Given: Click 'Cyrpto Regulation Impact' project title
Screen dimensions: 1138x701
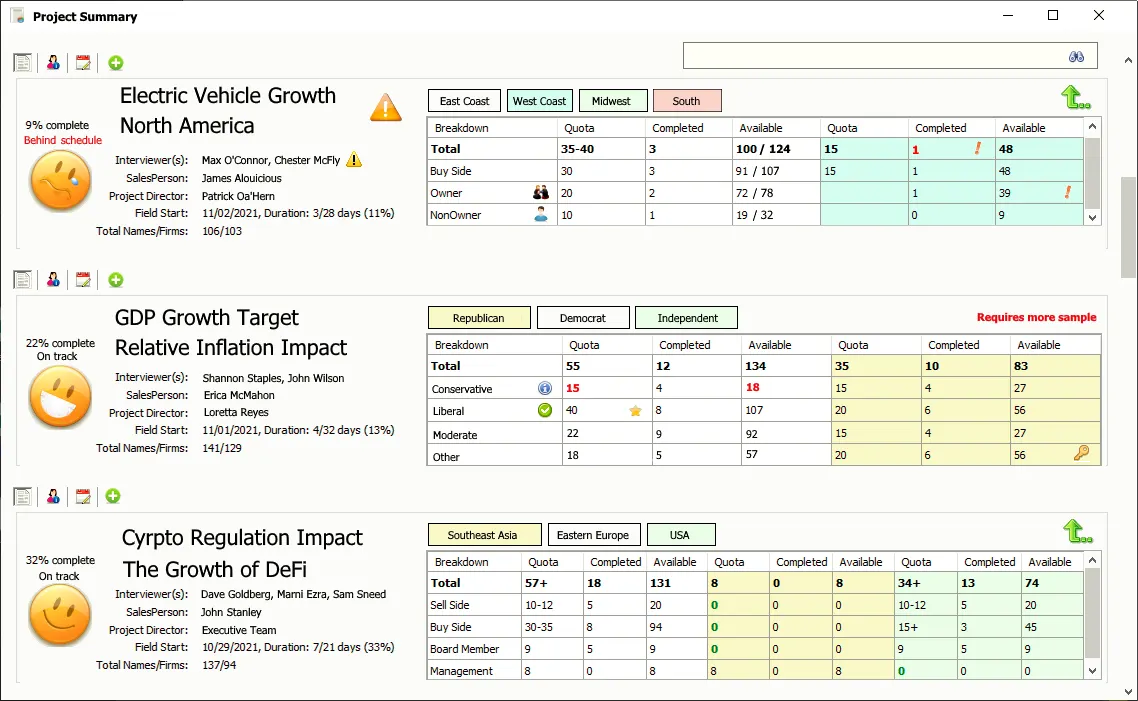Looking at the screenshot, I should [242, 538].
